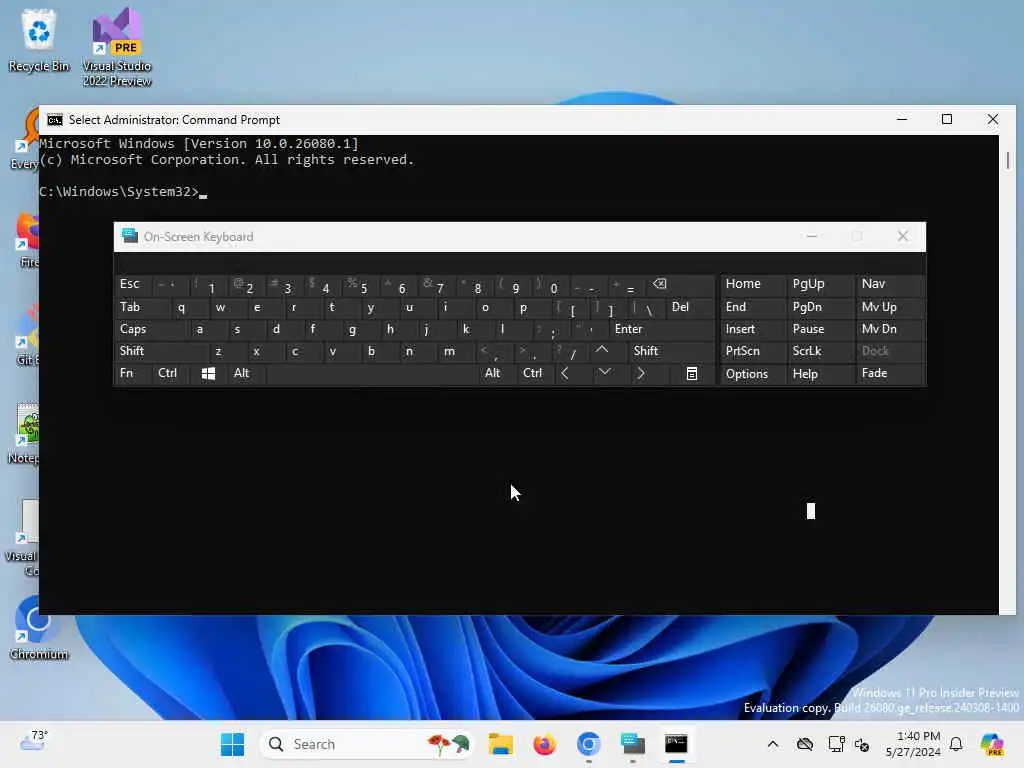Screen dimensions: 1024x768
Task: Open the Recycle Bin desktop icon
Action: click(39, 40)
